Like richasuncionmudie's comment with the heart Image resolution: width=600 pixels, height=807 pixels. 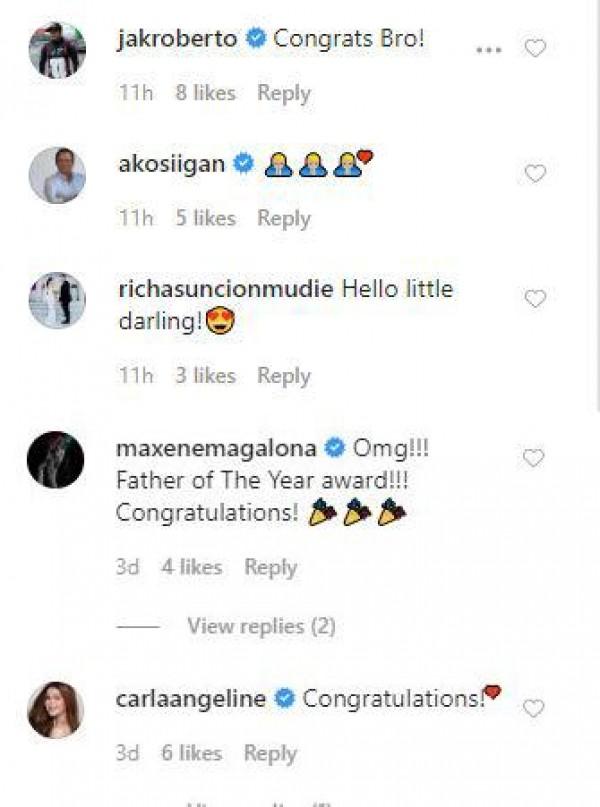535,299
